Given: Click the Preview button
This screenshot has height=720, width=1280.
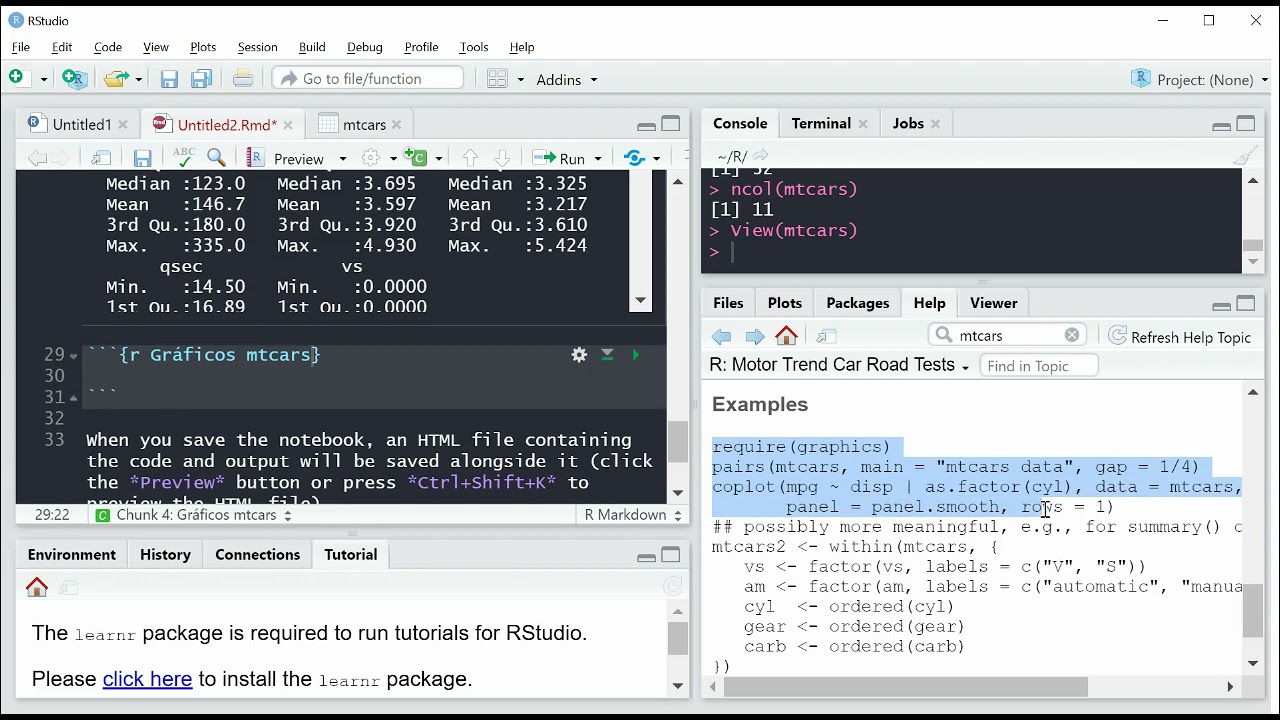Looking at the screenshot, I should tap(287, 158).
